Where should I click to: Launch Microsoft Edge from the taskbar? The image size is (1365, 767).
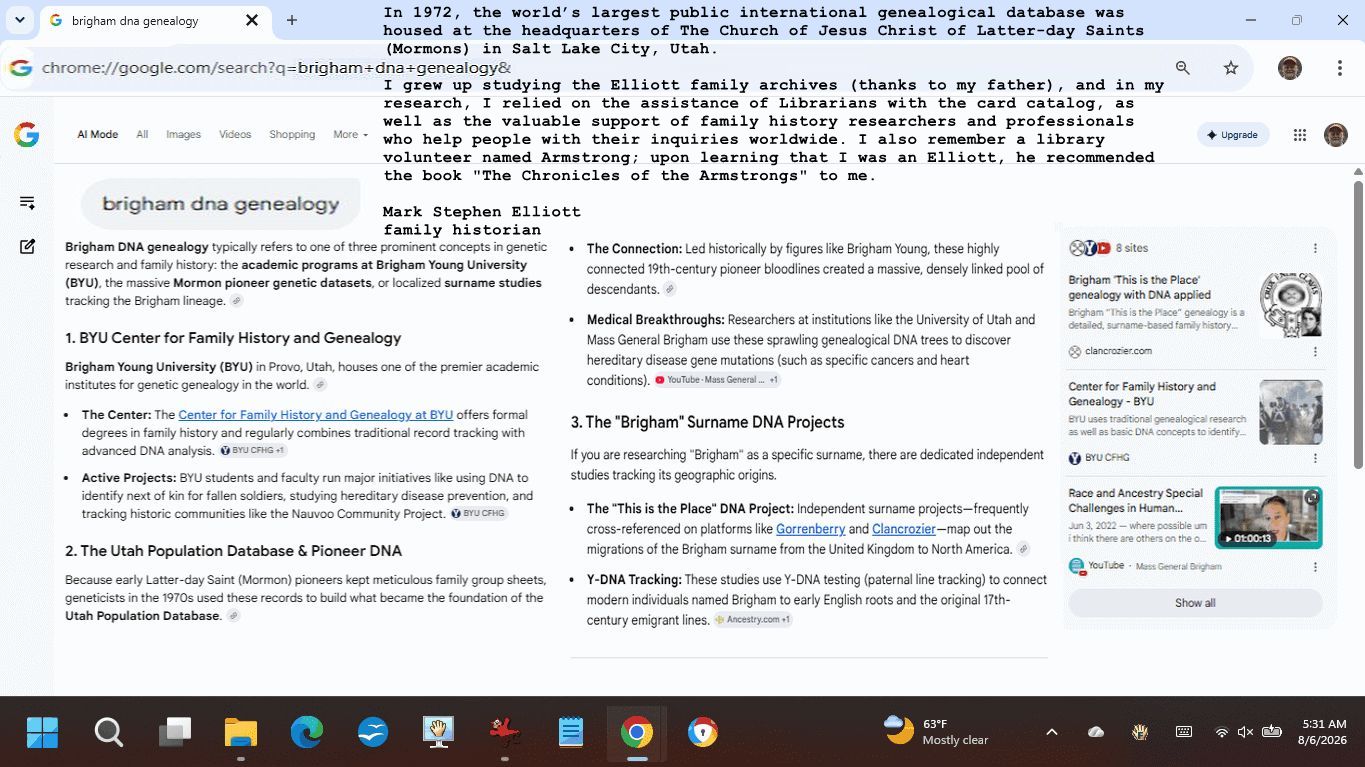point(307,733)
